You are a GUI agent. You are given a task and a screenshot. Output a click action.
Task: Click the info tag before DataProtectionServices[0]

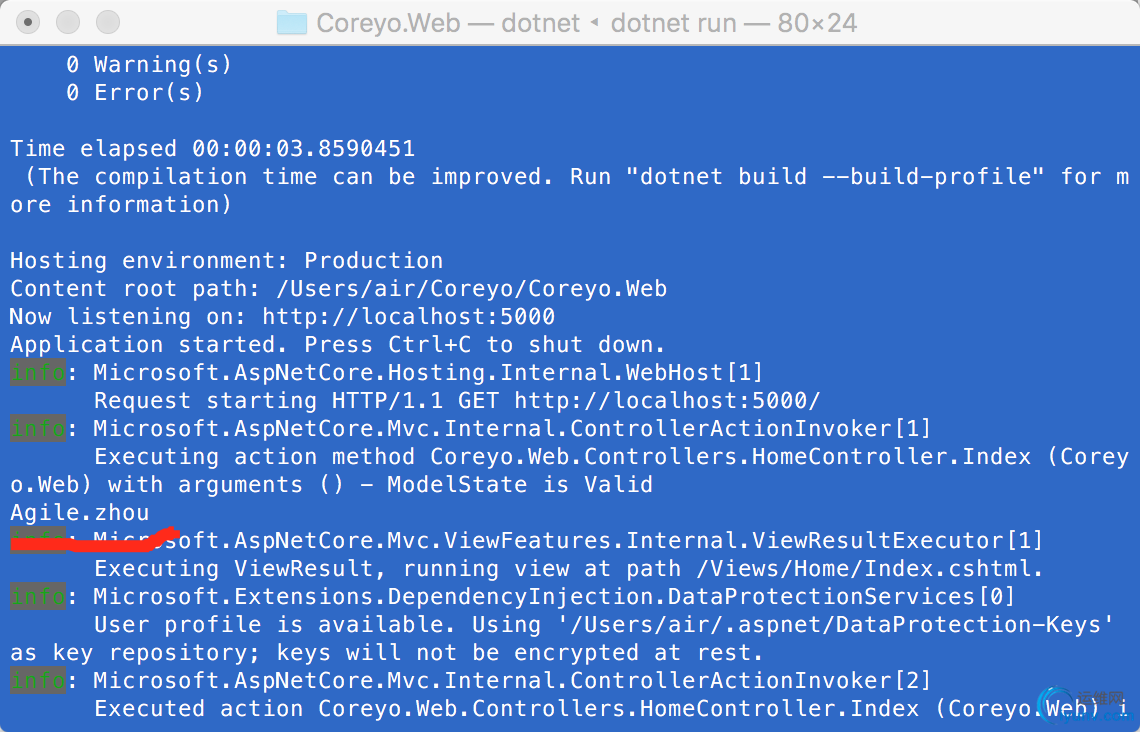38,596
